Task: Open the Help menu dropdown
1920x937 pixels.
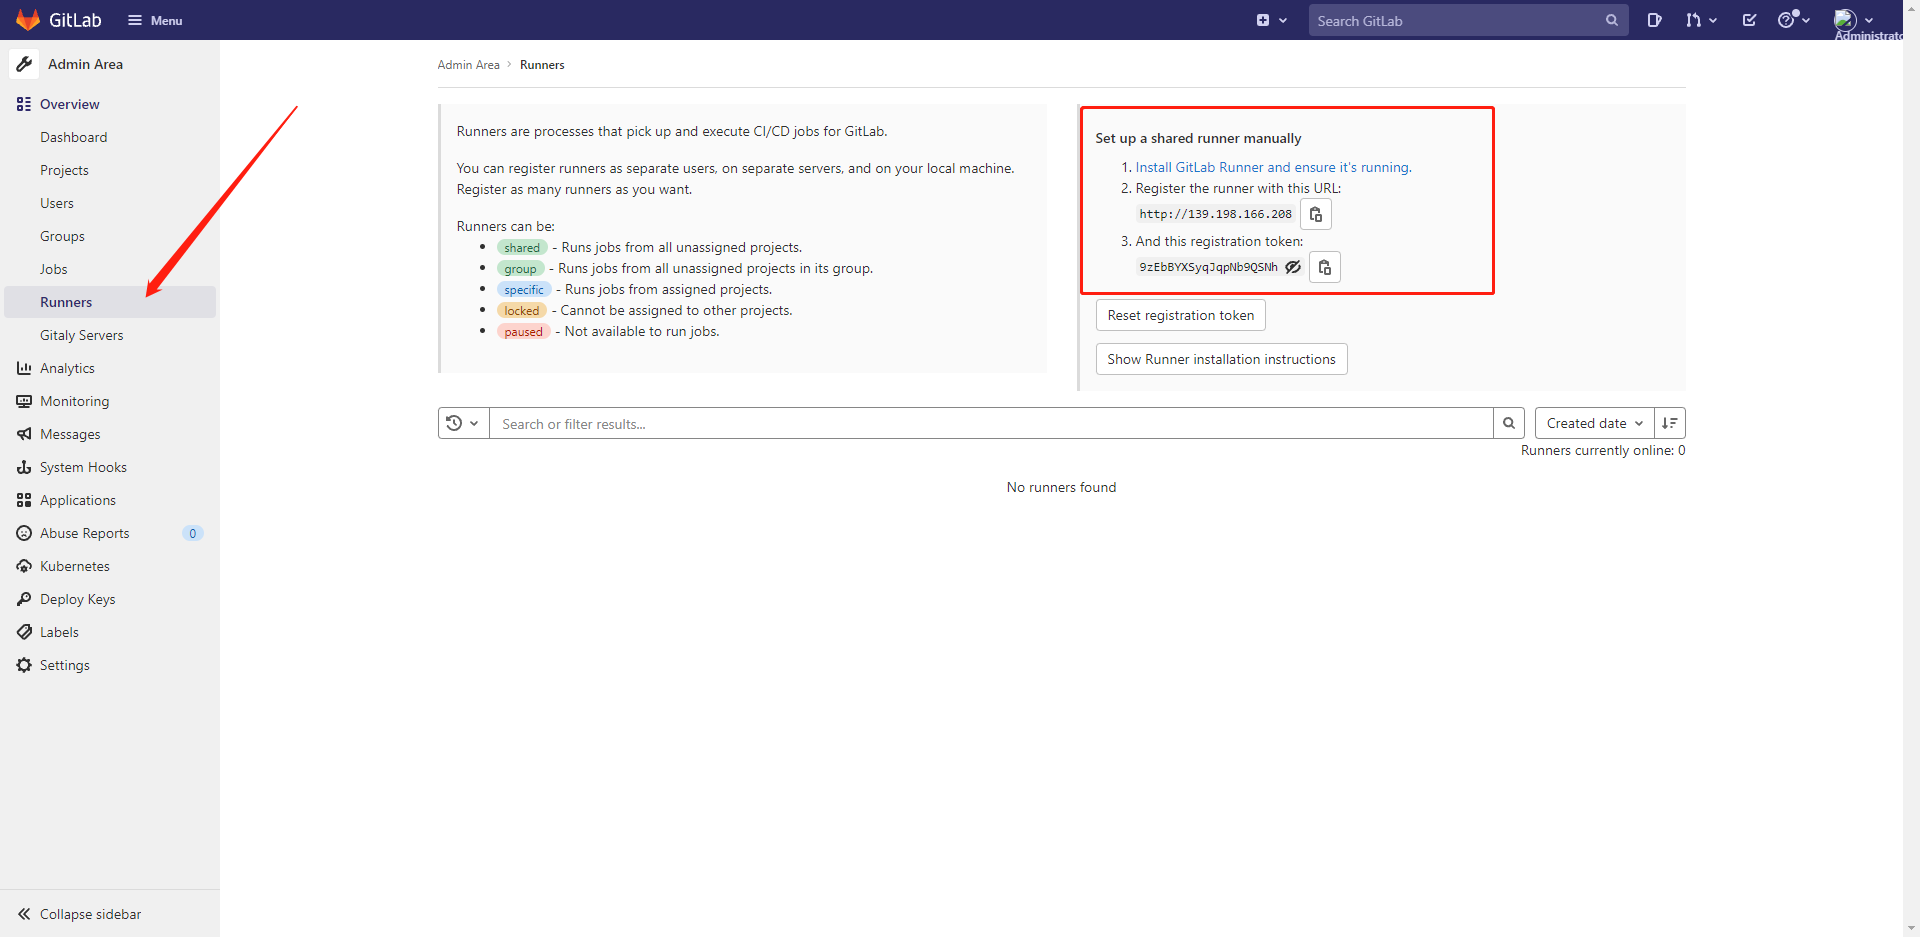Action: [x=1793, y=20]
